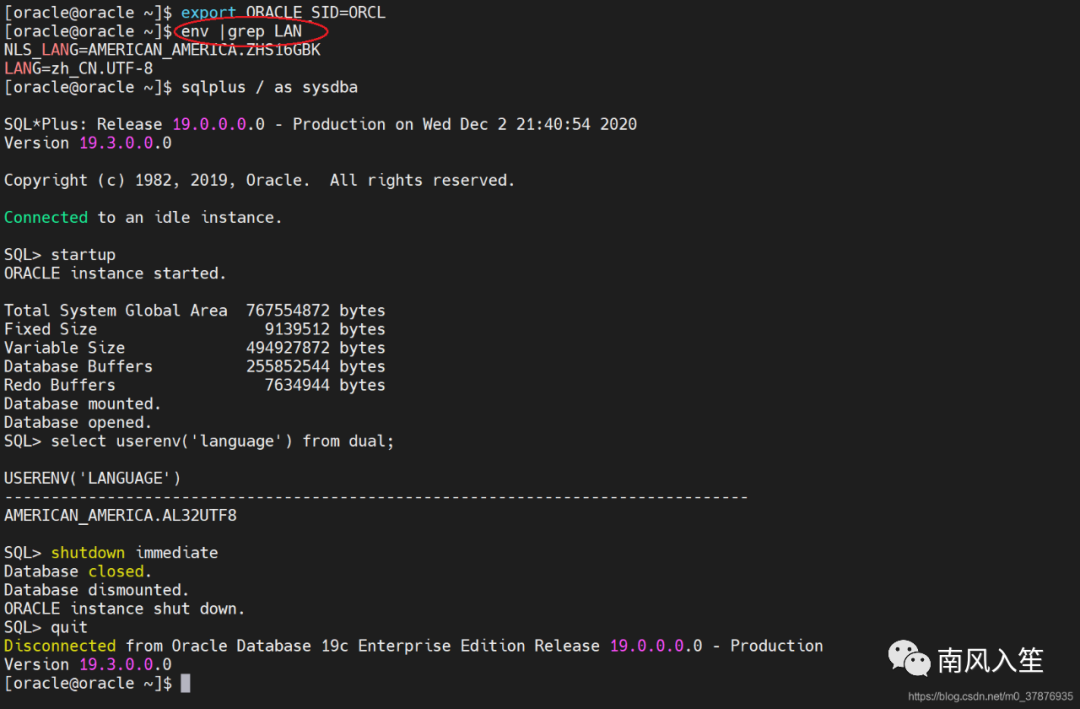This screenshot has height=709, width=1080.
Task: Click the 'Database opened.' line
Action: [x=78, y=422]
